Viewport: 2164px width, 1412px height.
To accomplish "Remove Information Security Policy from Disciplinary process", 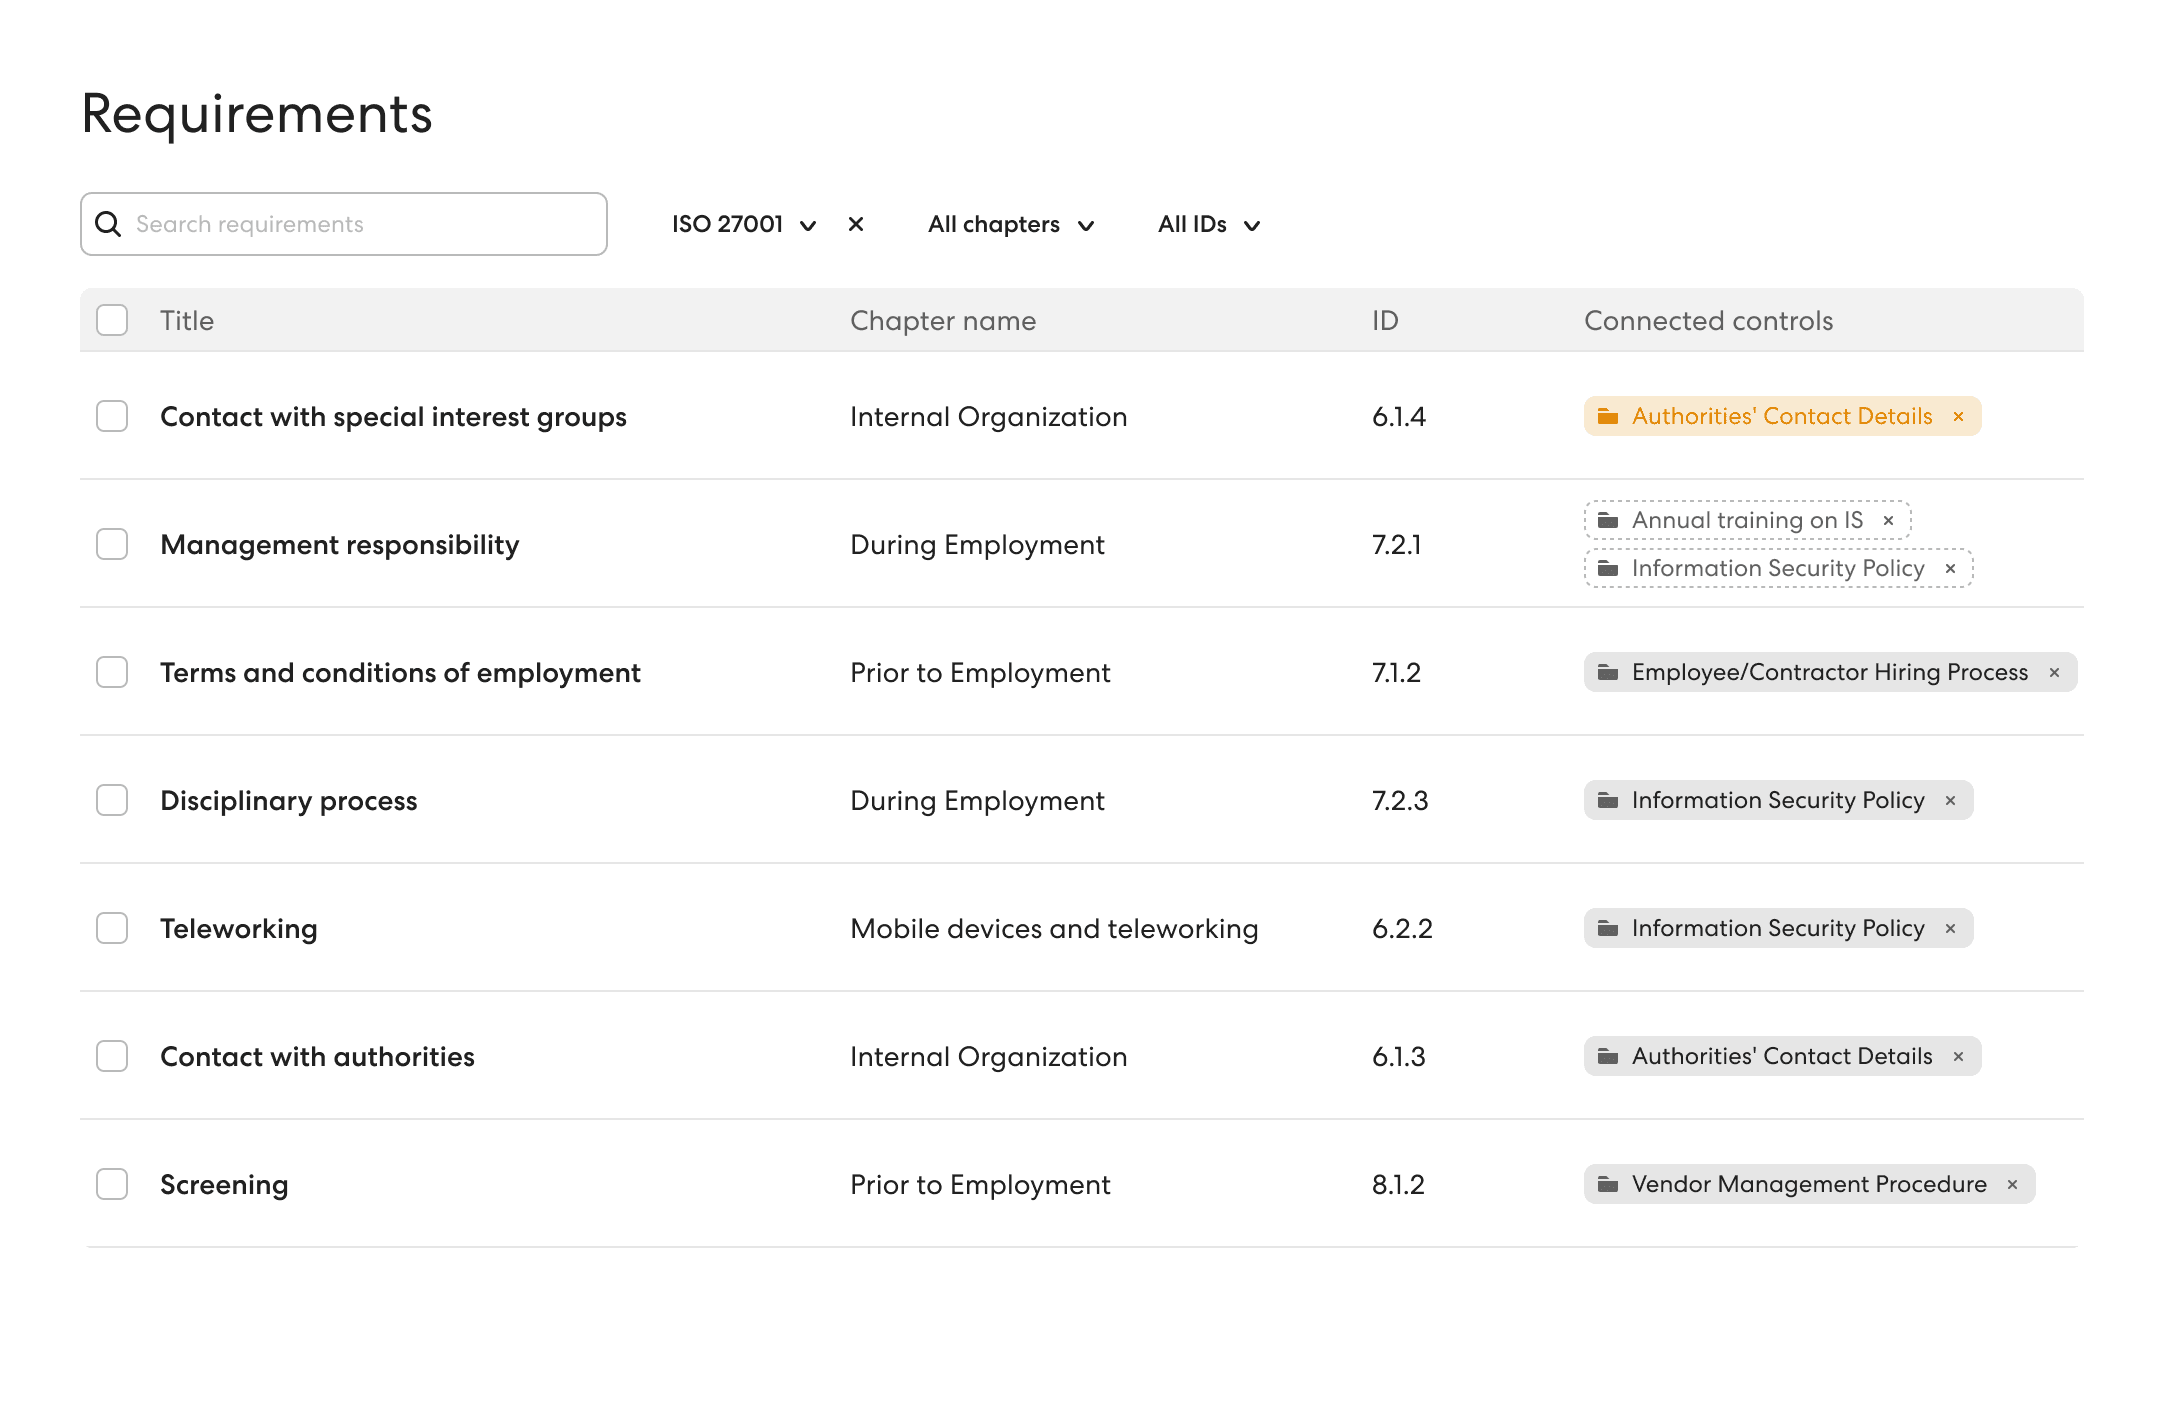I will coord(1950,800).
